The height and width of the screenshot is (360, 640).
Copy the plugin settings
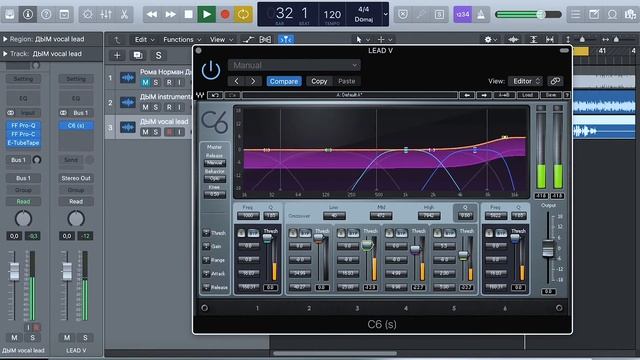tap(319, 81)
